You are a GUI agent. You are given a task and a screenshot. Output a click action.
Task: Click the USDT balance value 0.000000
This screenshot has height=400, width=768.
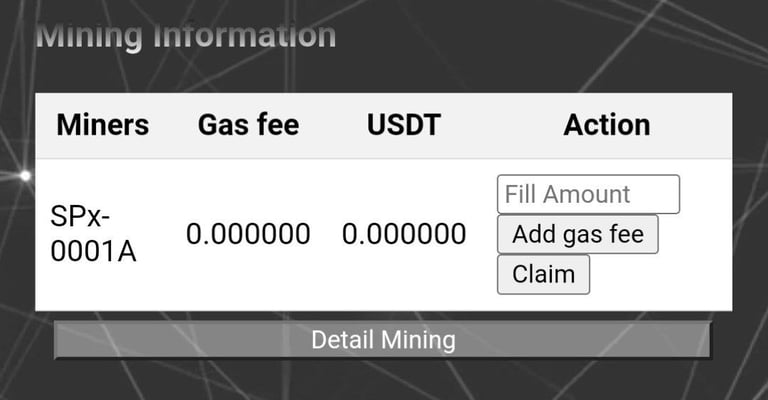tap(403, 234)
